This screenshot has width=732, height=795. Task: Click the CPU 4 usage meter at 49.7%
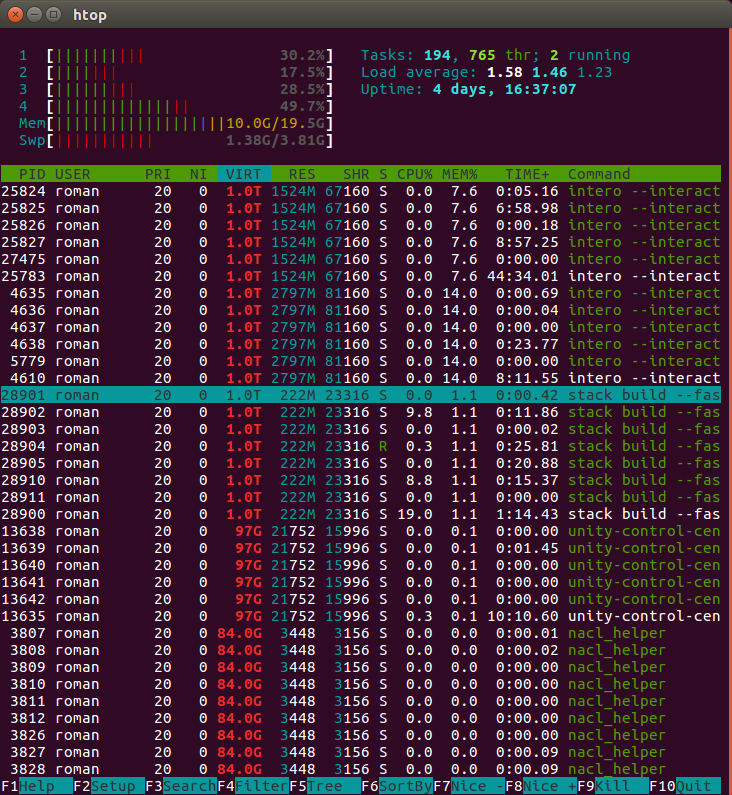click(176, 106)
